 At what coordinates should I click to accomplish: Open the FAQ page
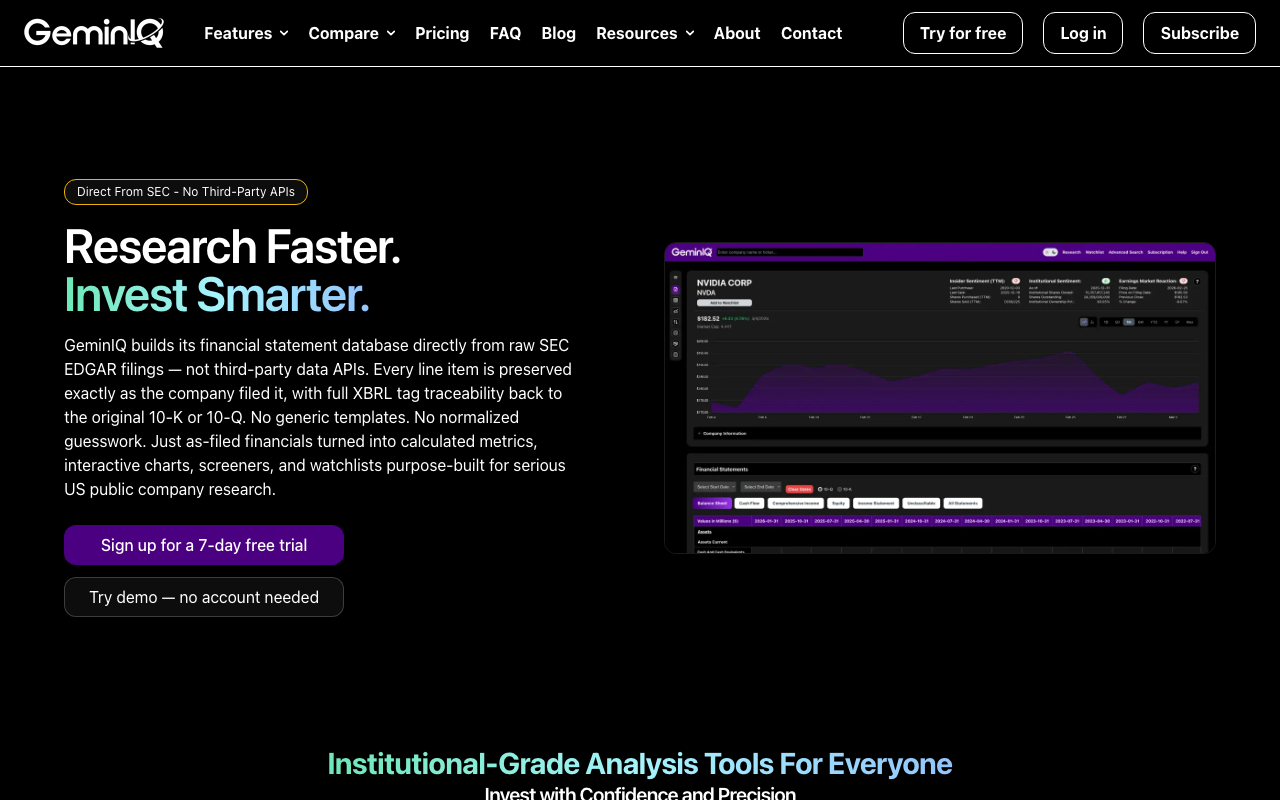pyautogui.click(x=505, y=33)
